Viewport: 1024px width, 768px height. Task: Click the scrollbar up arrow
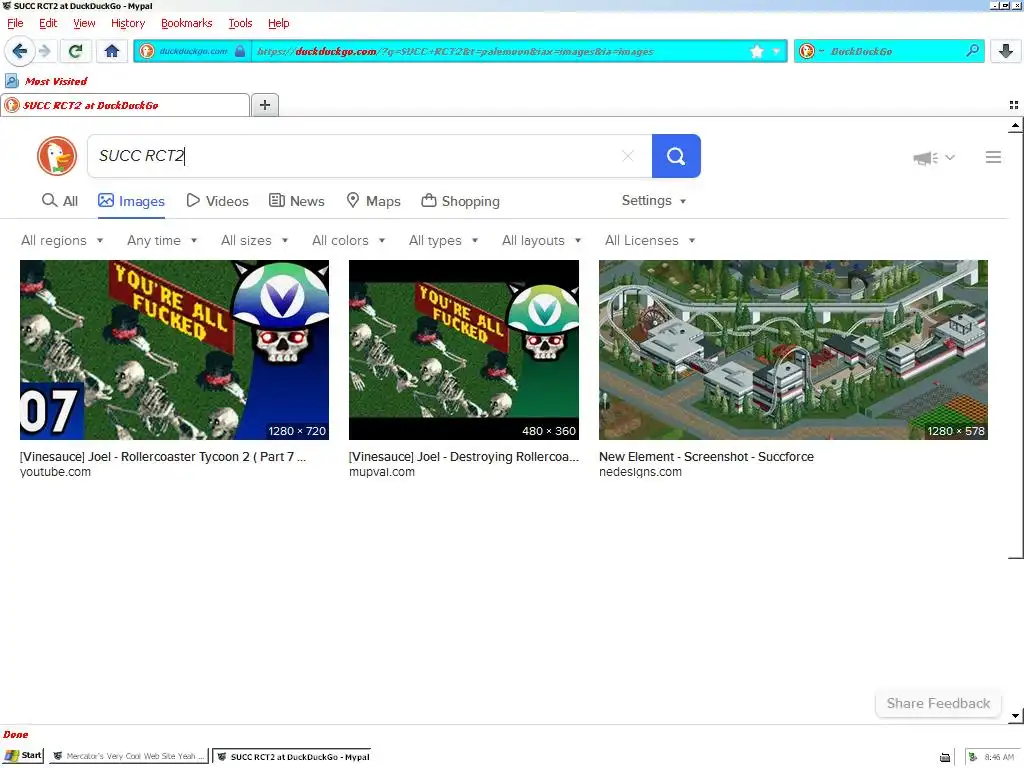[1015, 125]
